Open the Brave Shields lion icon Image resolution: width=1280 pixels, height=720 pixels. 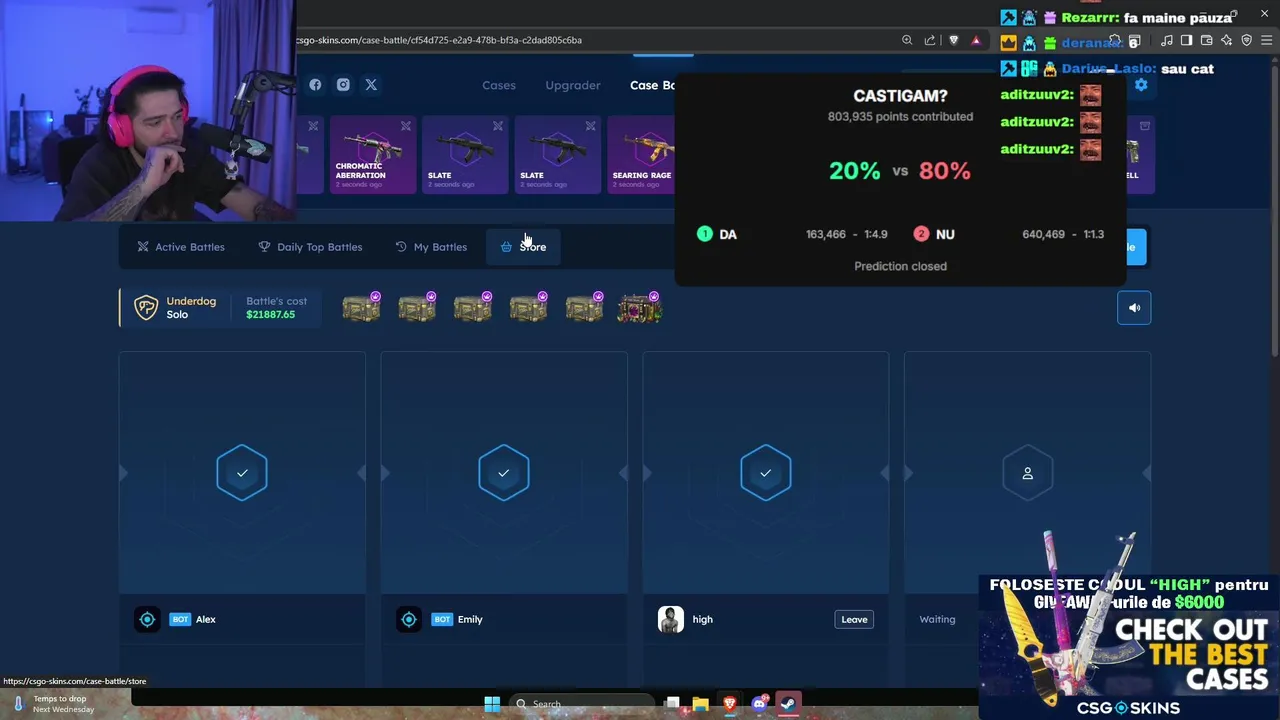coord(953,40)
